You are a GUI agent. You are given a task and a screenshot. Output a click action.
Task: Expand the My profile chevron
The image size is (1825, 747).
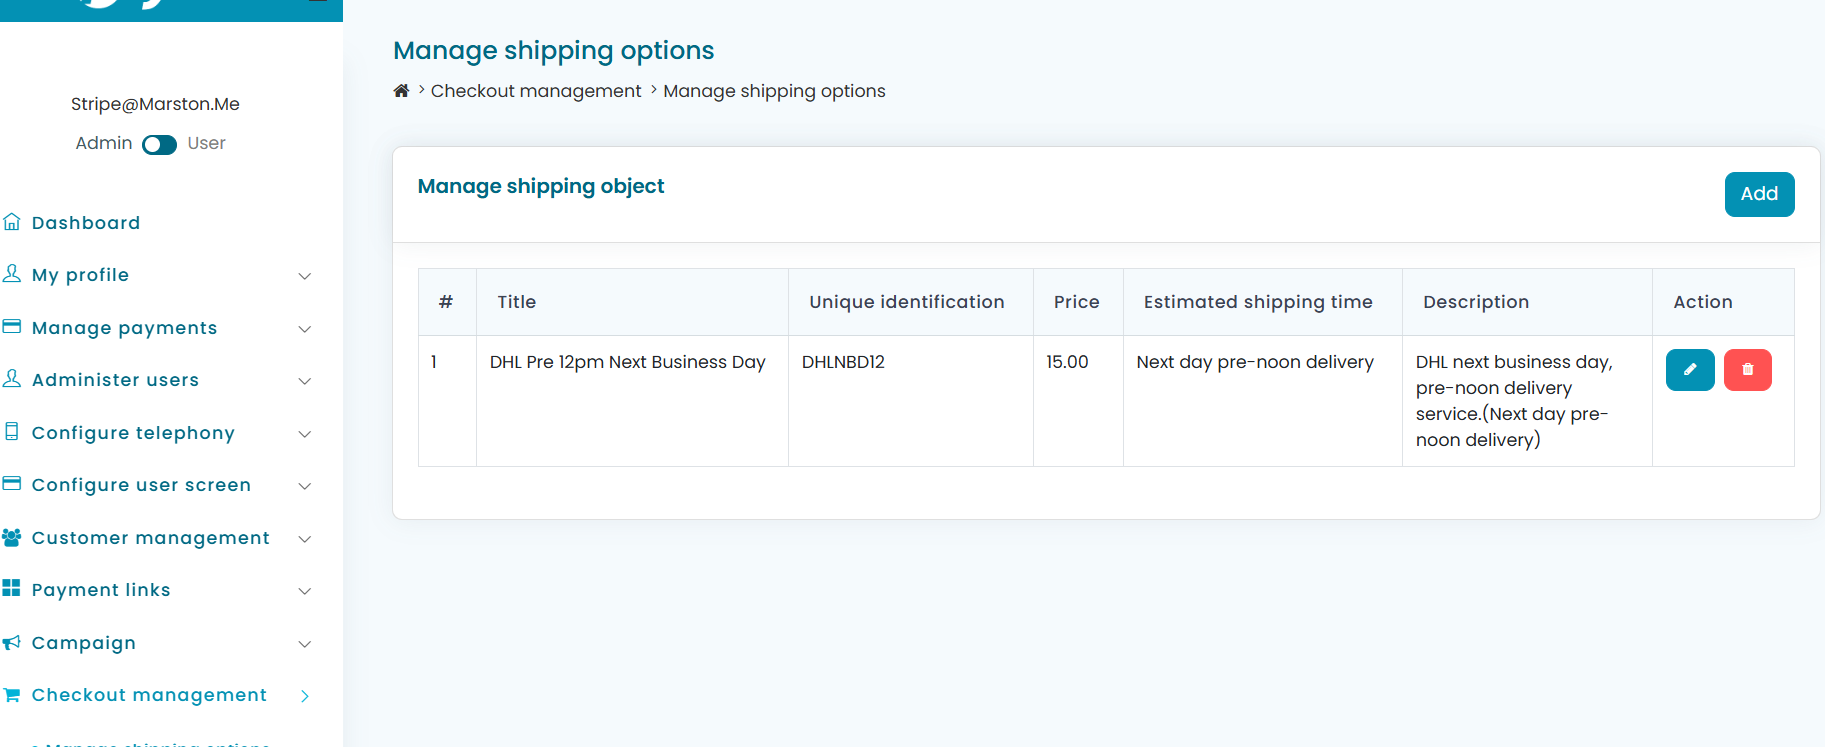305,276
